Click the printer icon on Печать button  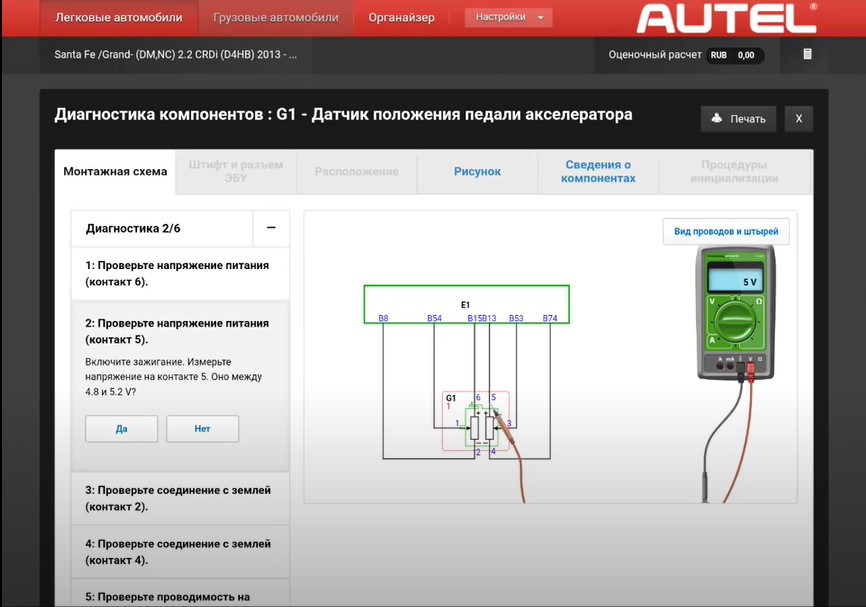(x=717, y=118)
